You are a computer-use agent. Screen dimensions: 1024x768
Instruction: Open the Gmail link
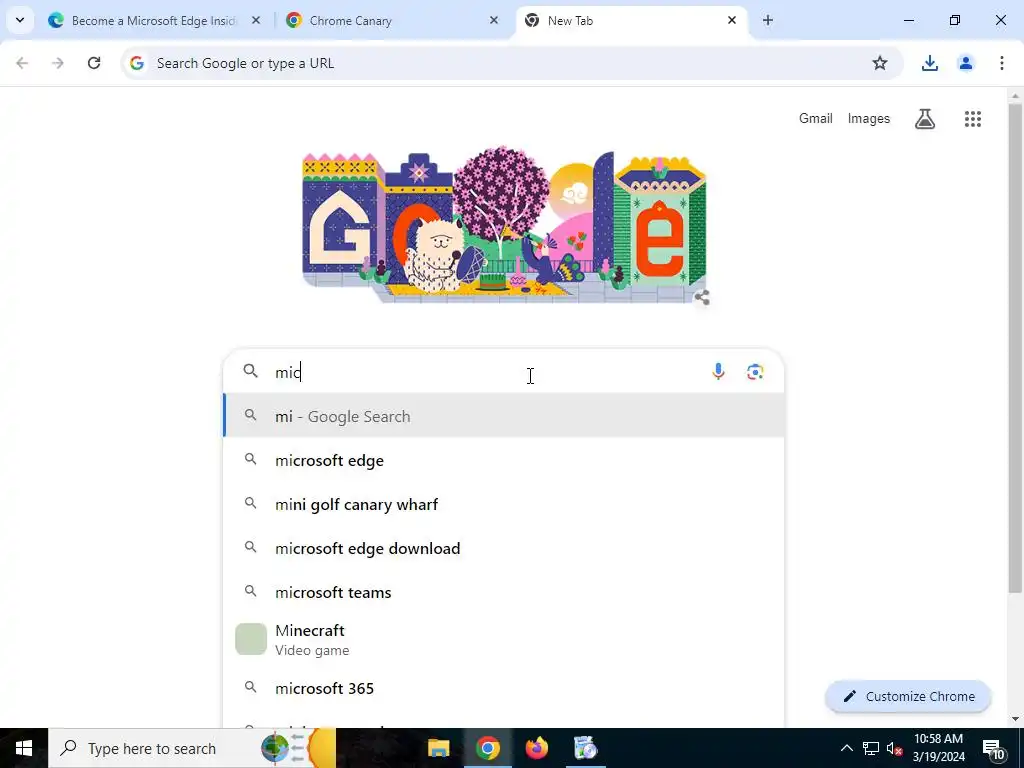pyautogui.click(x=816, y=118)
